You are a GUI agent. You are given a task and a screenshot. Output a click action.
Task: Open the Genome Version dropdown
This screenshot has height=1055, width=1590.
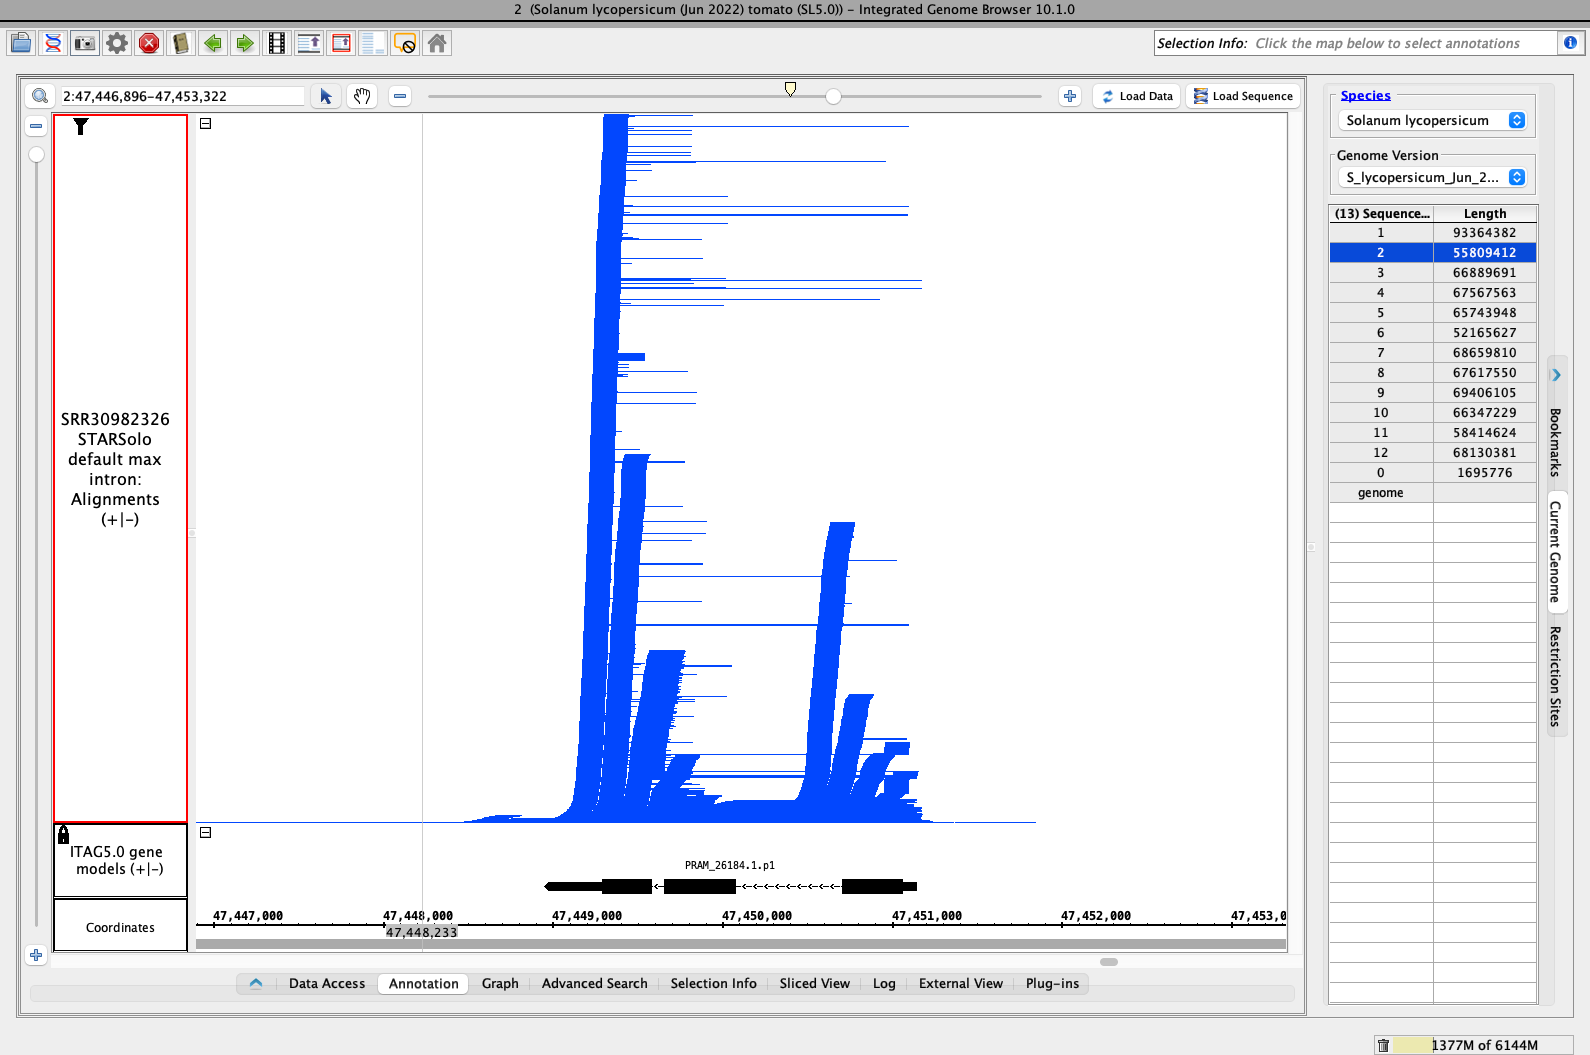pos(1434,177)
